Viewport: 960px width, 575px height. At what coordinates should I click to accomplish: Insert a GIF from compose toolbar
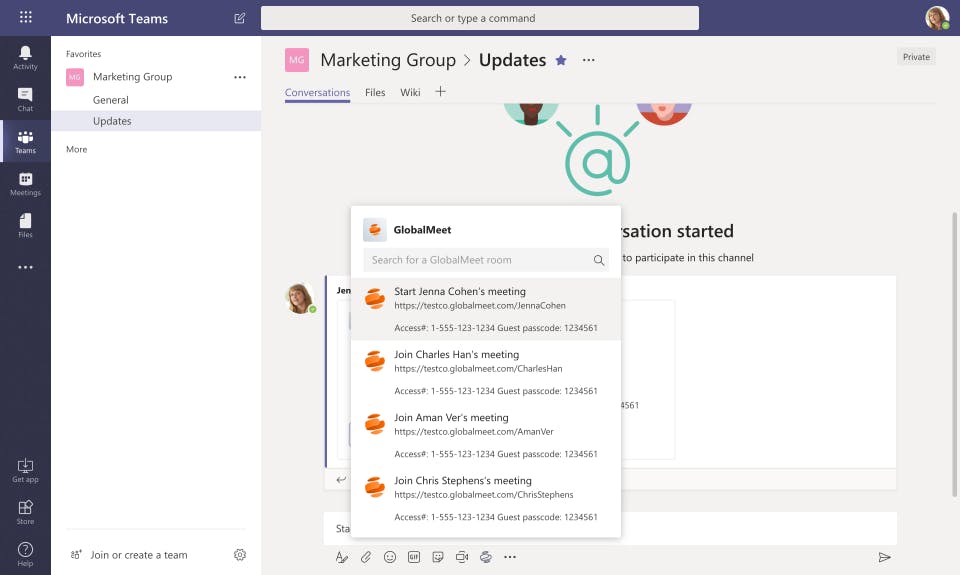point(414,557)
